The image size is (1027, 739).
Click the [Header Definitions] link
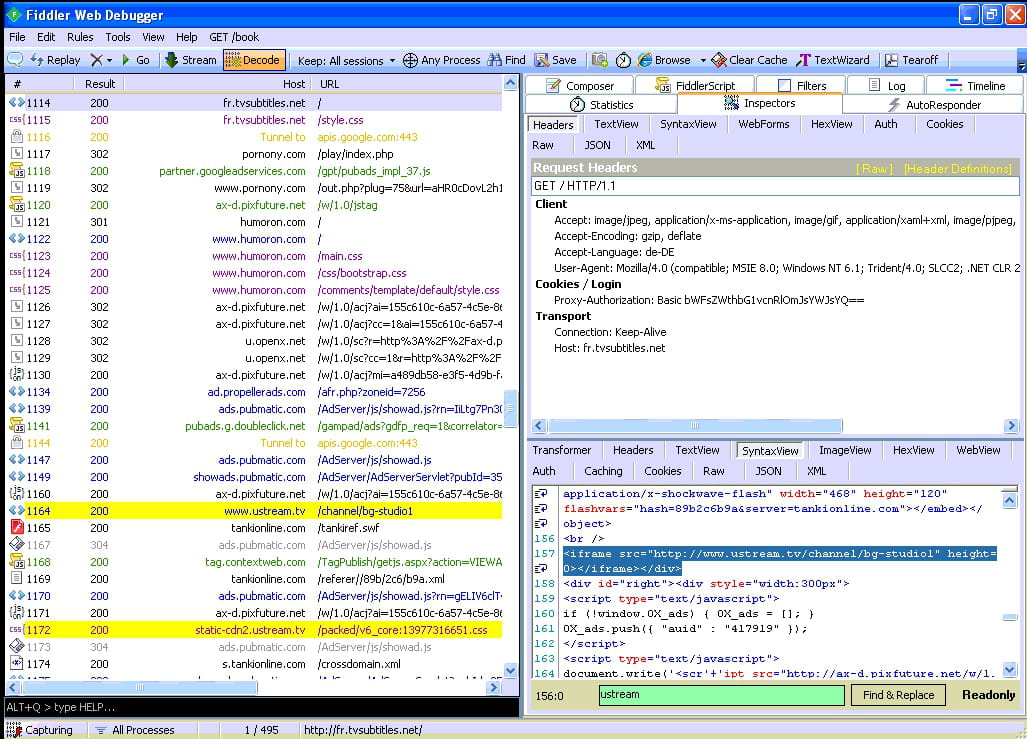pos(958,168)
